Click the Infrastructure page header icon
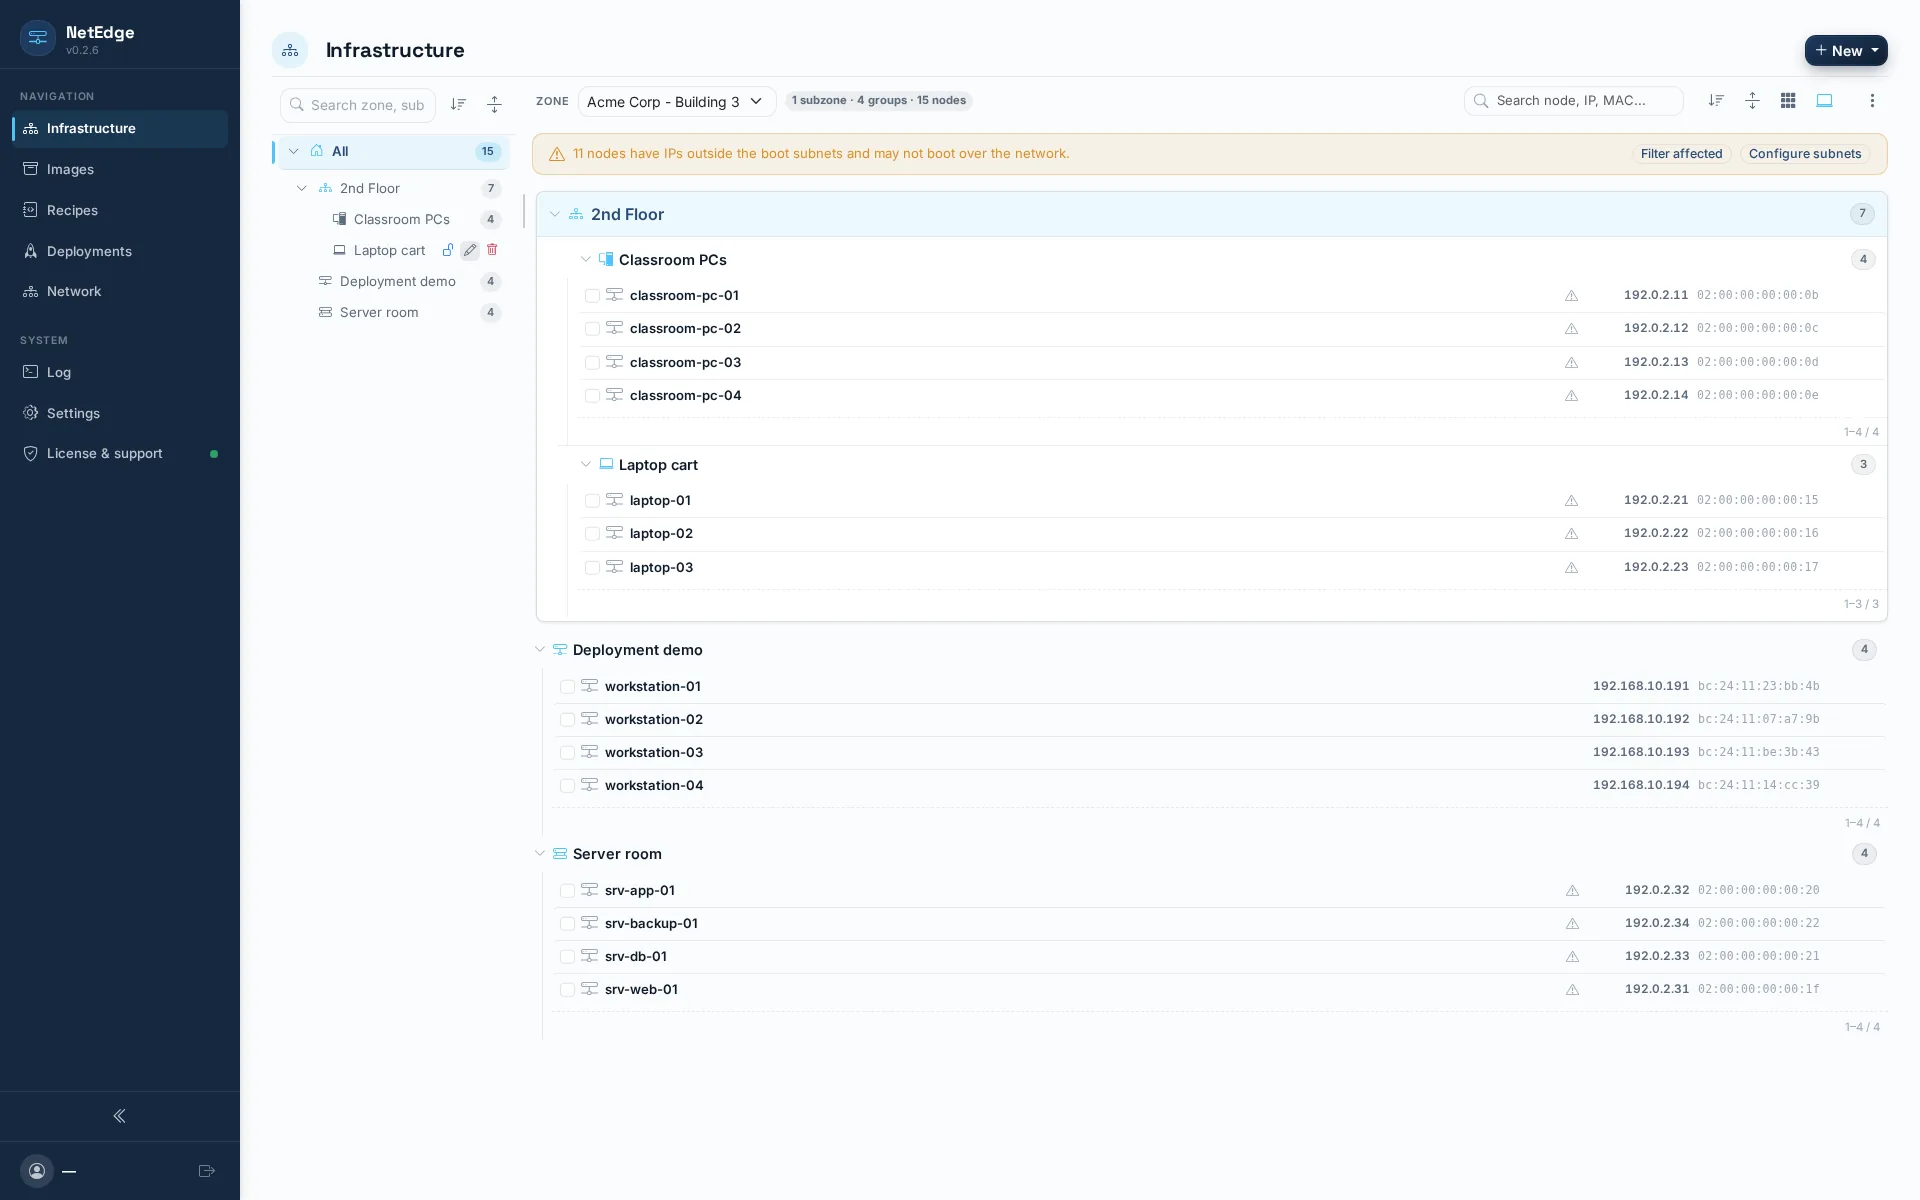Viewport: 1920px width, 1200px height. [x=290, y=50]
